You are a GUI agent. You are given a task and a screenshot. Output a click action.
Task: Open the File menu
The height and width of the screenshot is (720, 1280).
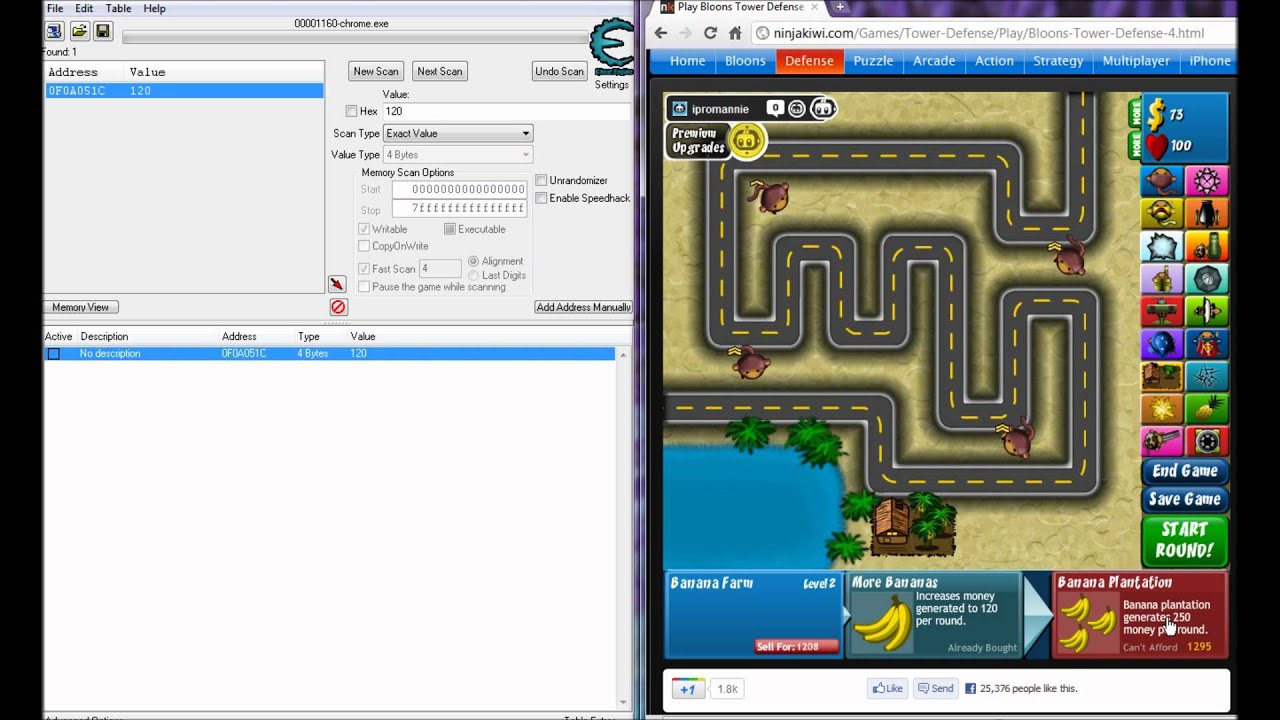click(x=55, y=8)
